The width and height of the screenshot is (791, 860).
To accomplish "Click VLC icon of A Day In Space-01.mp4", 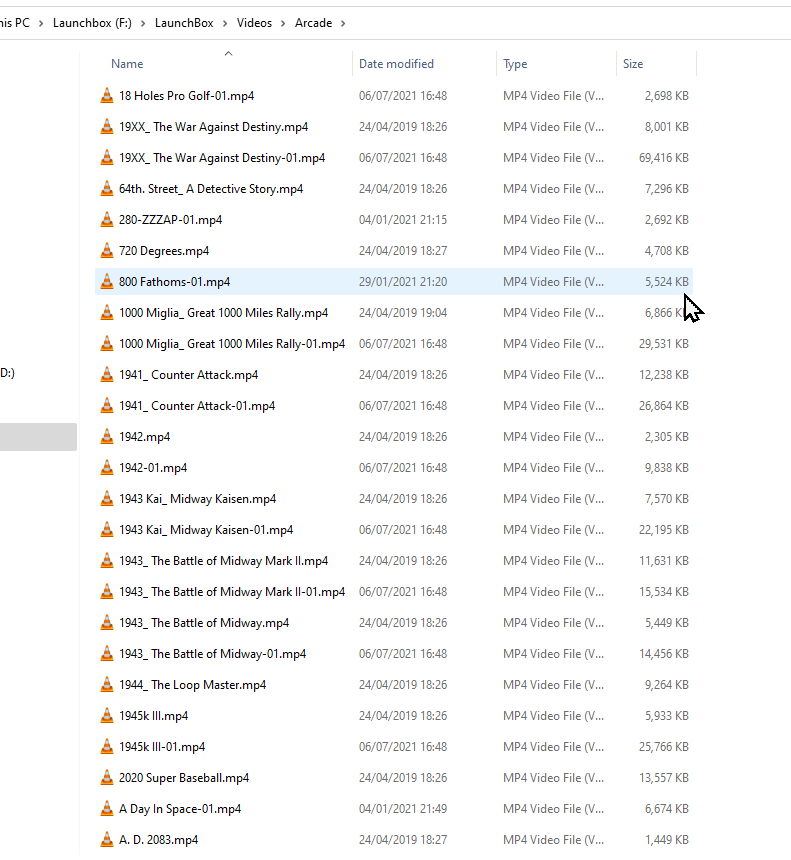I will 107,808.
